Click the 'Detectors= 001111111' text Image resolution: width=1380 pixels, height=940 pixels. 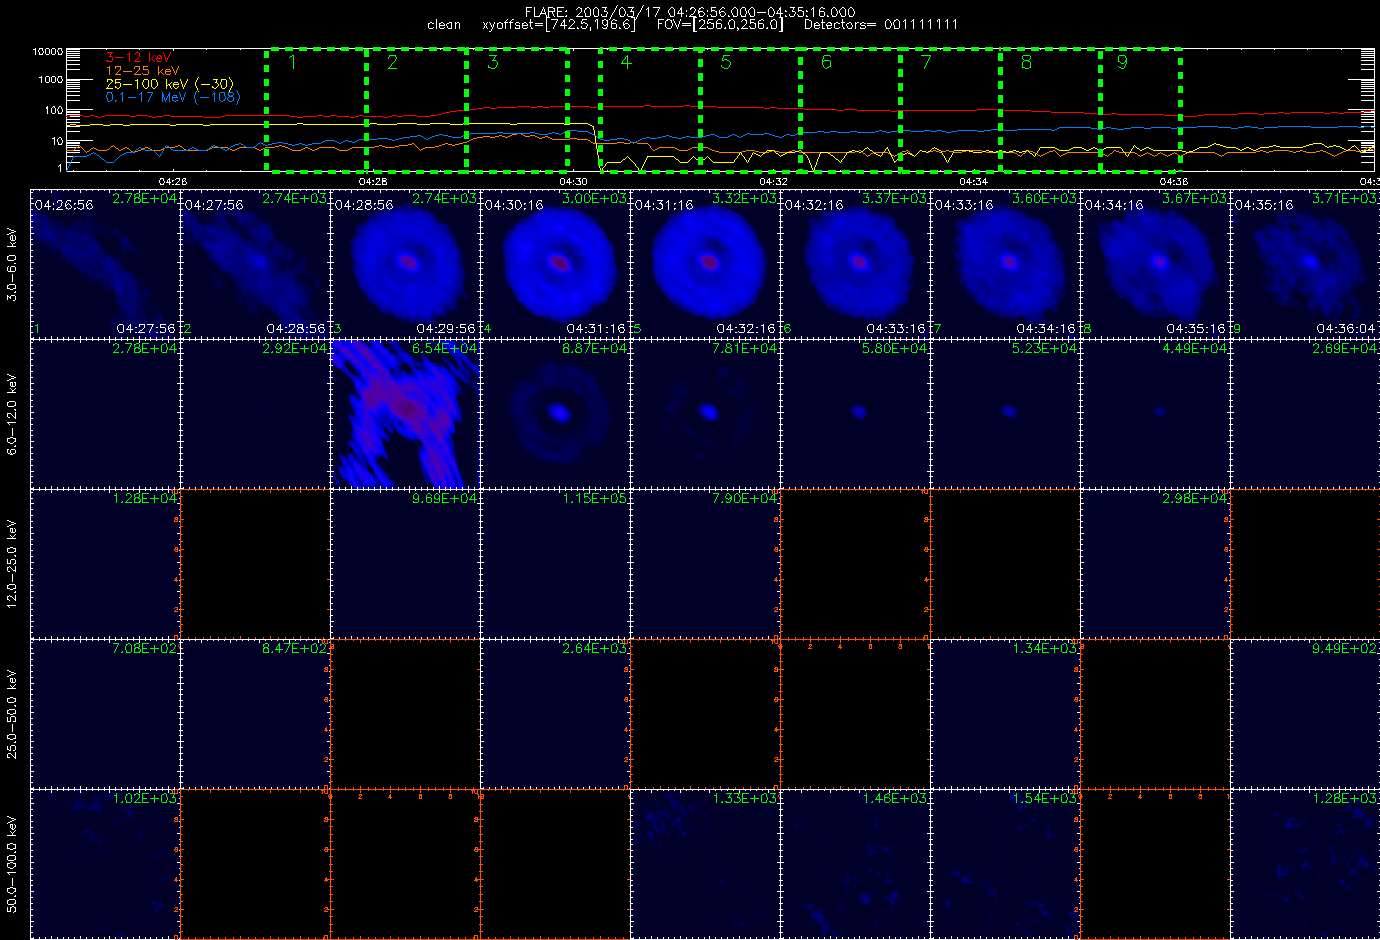(881, 25)
